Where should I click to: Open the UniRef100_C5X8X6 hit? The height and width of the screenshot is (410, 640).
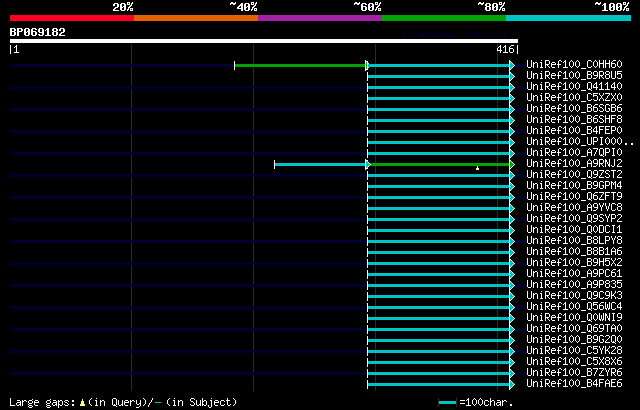[574, 362]
